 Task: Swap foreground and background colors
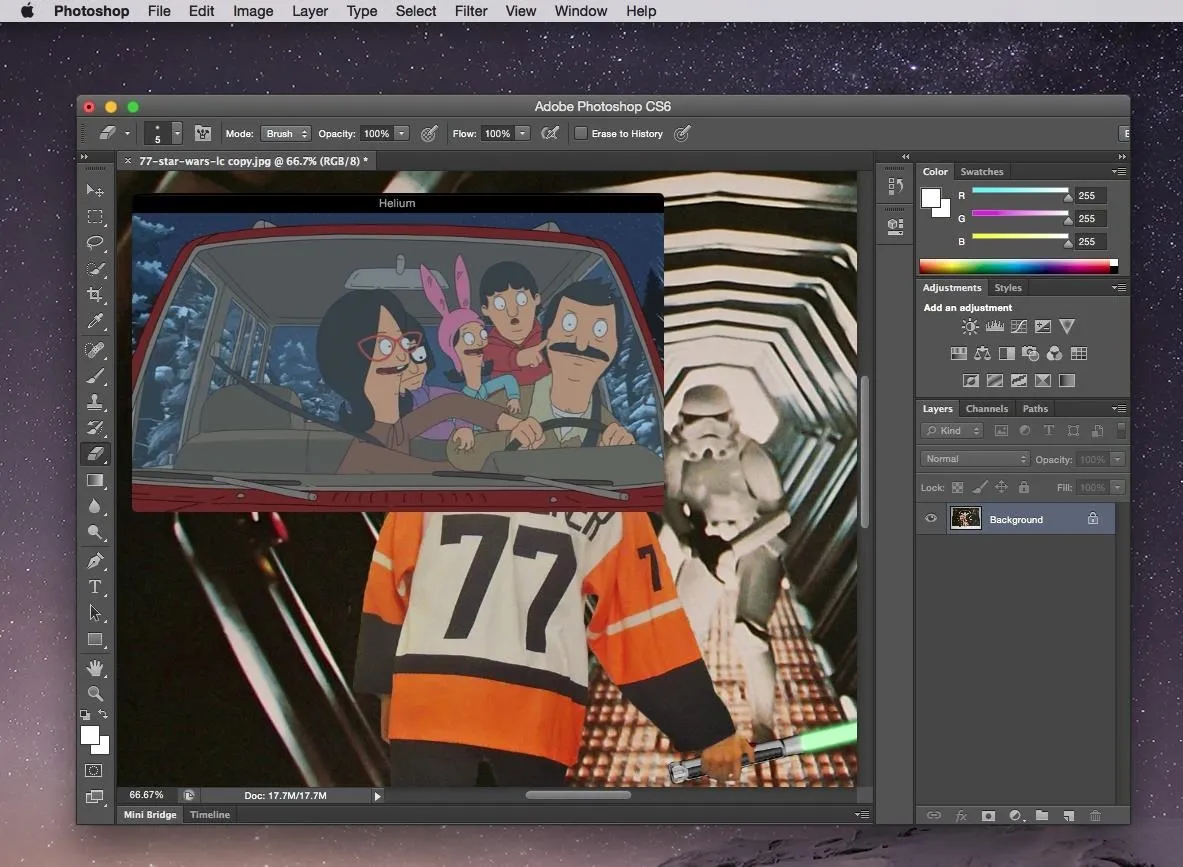103,714
